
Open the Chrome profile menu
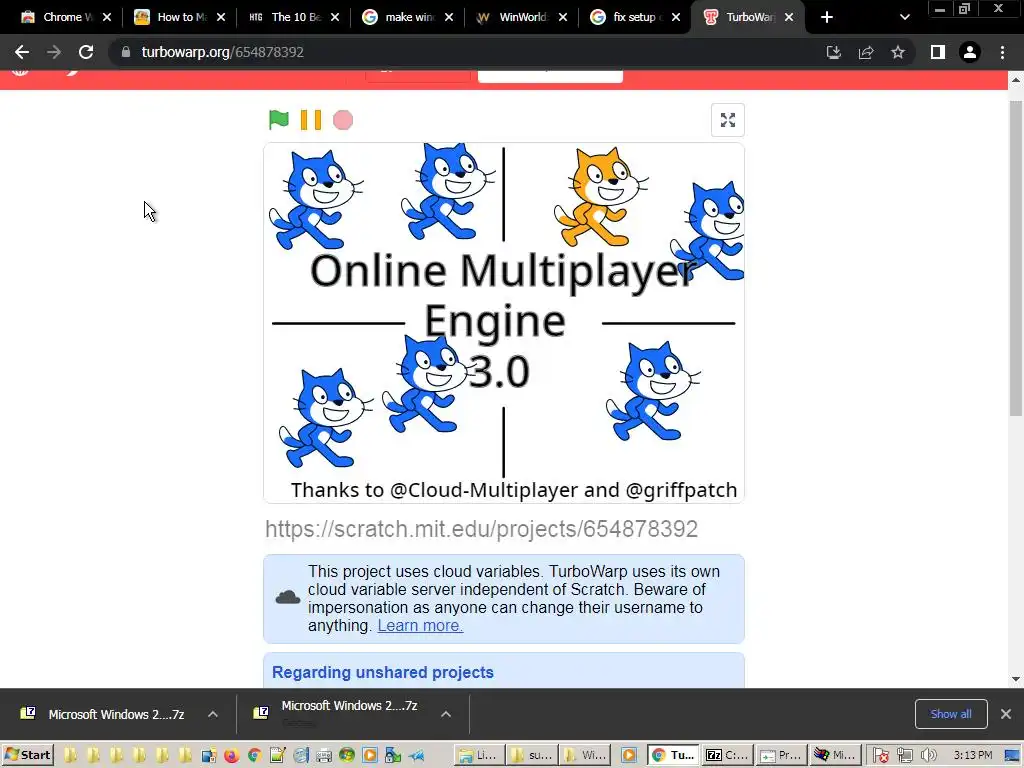pos(970,52)
